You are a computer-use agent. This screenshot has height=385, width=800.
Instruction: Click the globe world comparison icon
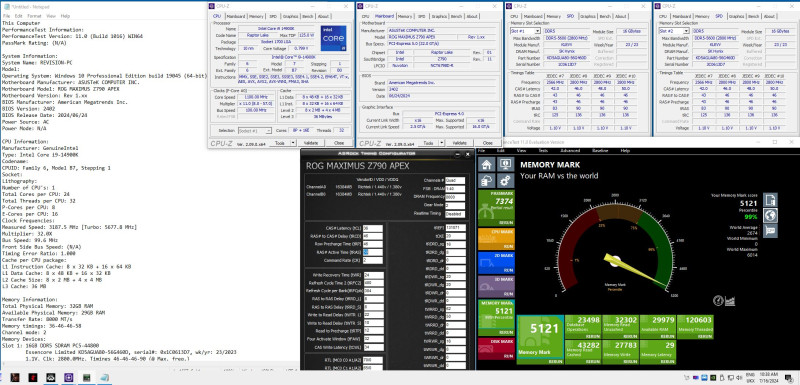pos(770,215)
